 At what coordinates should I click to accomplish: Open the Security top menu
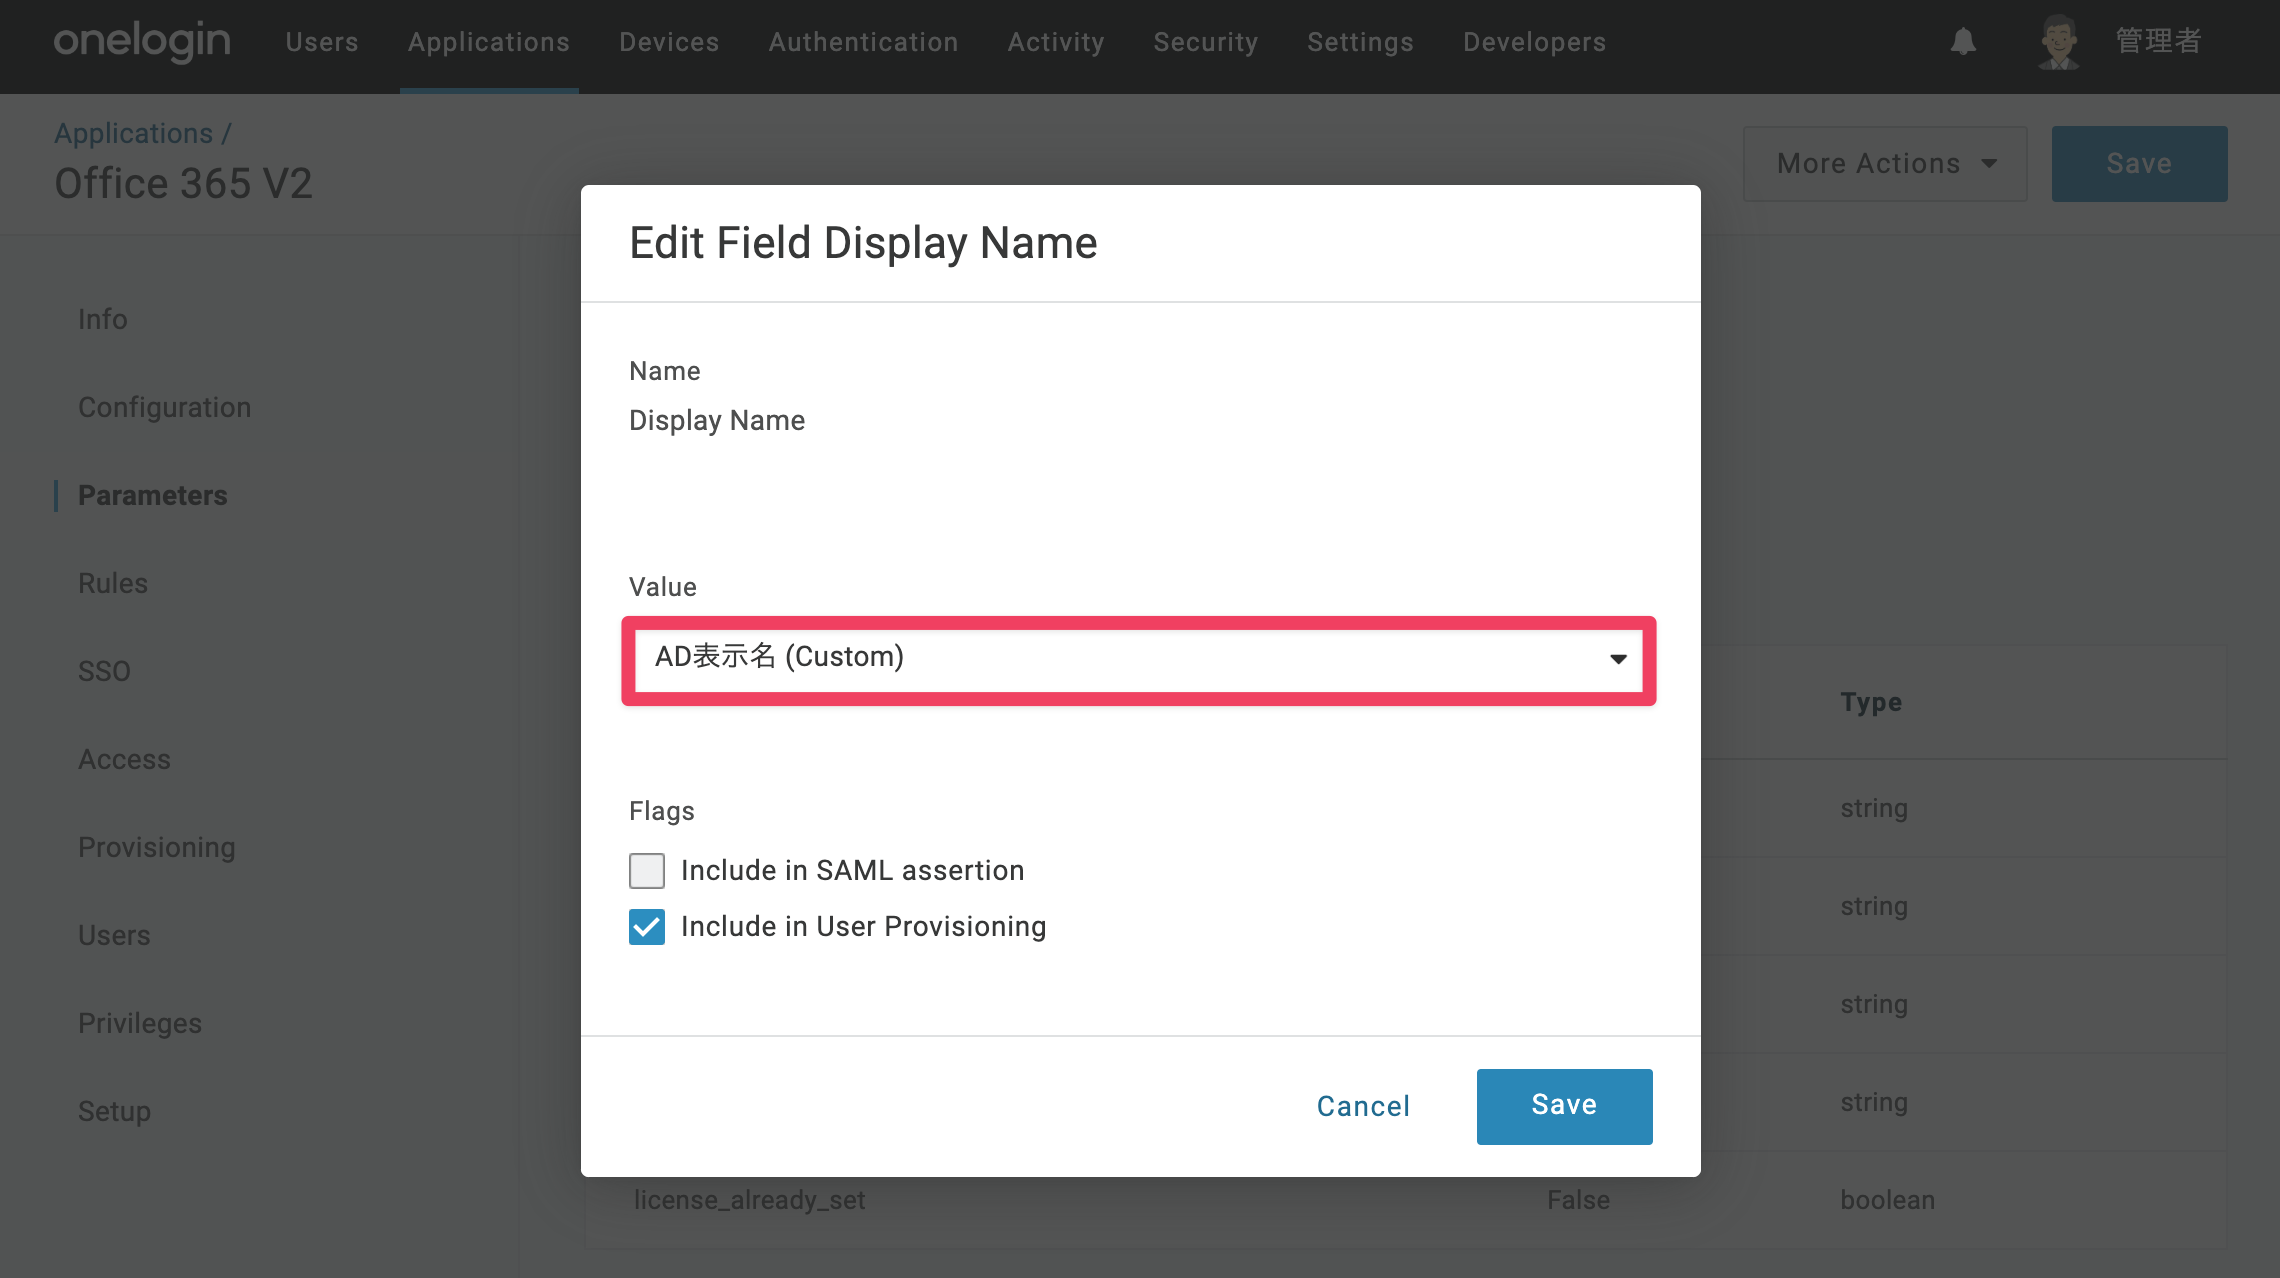[x=1206, y=42]
